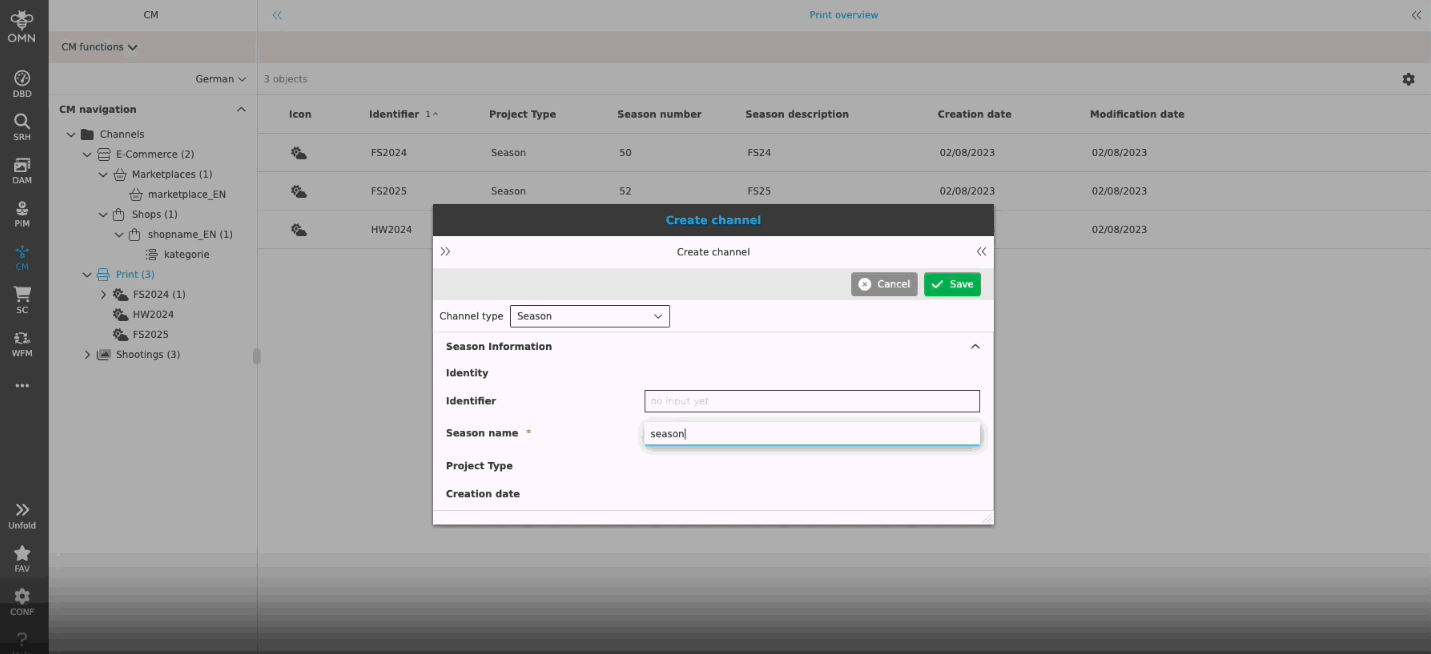Open the Channel type dropdown

tap(589, 316)
